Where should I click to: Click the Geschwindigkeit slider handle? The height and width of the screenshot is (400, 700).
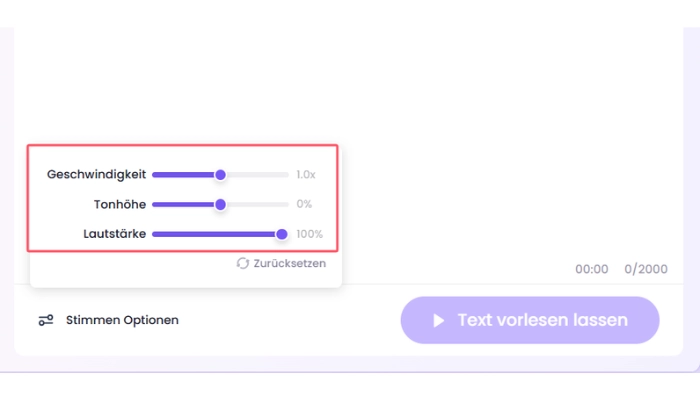pyautogui.click(x=220, y=175)
